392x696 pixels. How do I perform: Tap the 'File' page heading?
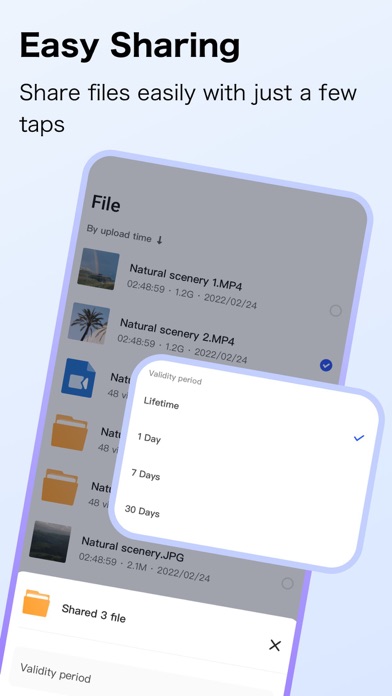(106, 204)
